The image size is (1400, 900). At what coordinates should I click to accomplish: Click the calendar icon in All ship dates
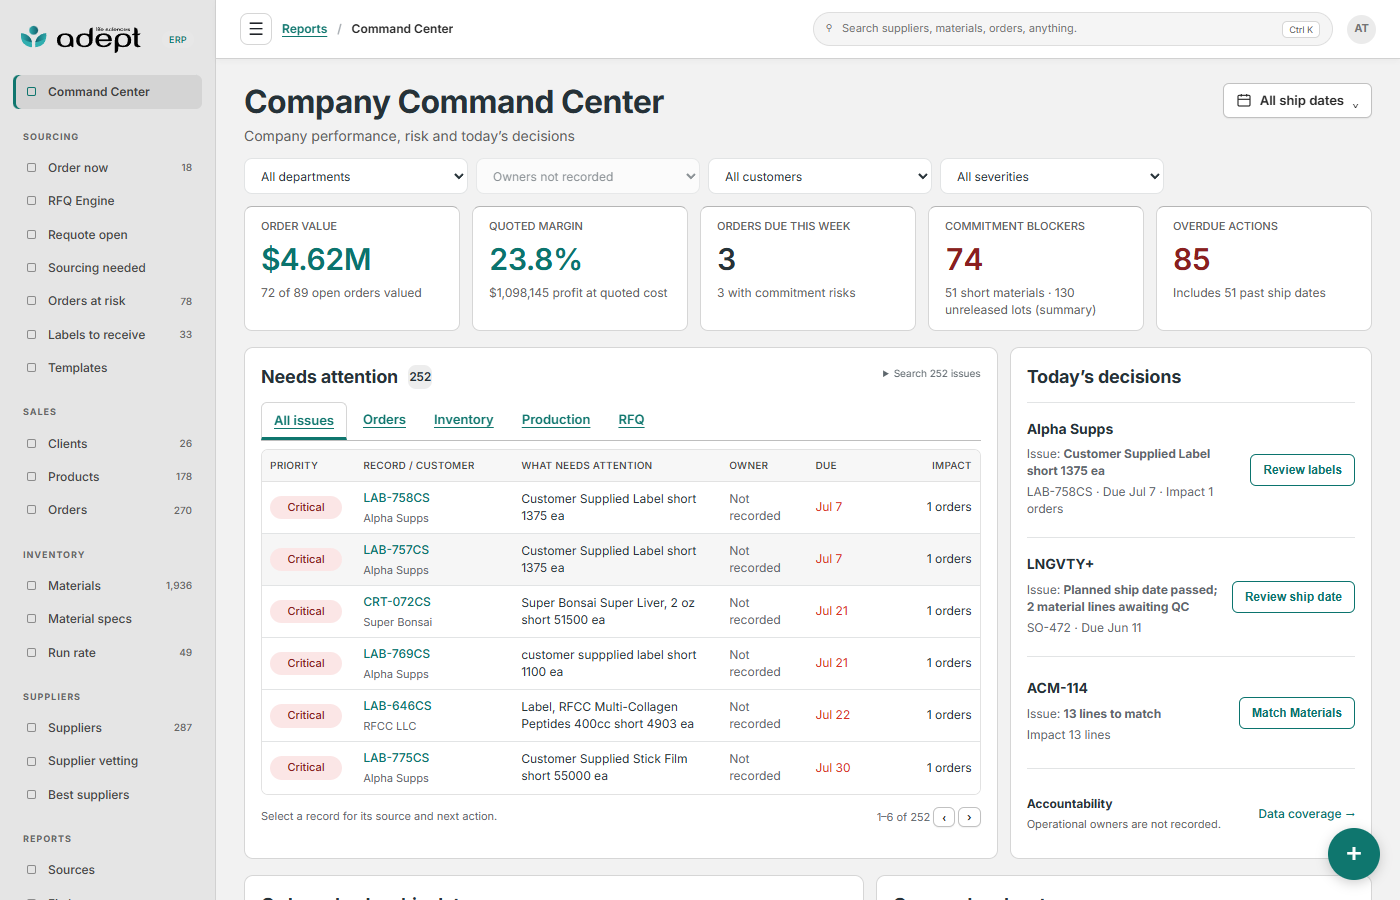point(1244,101)
